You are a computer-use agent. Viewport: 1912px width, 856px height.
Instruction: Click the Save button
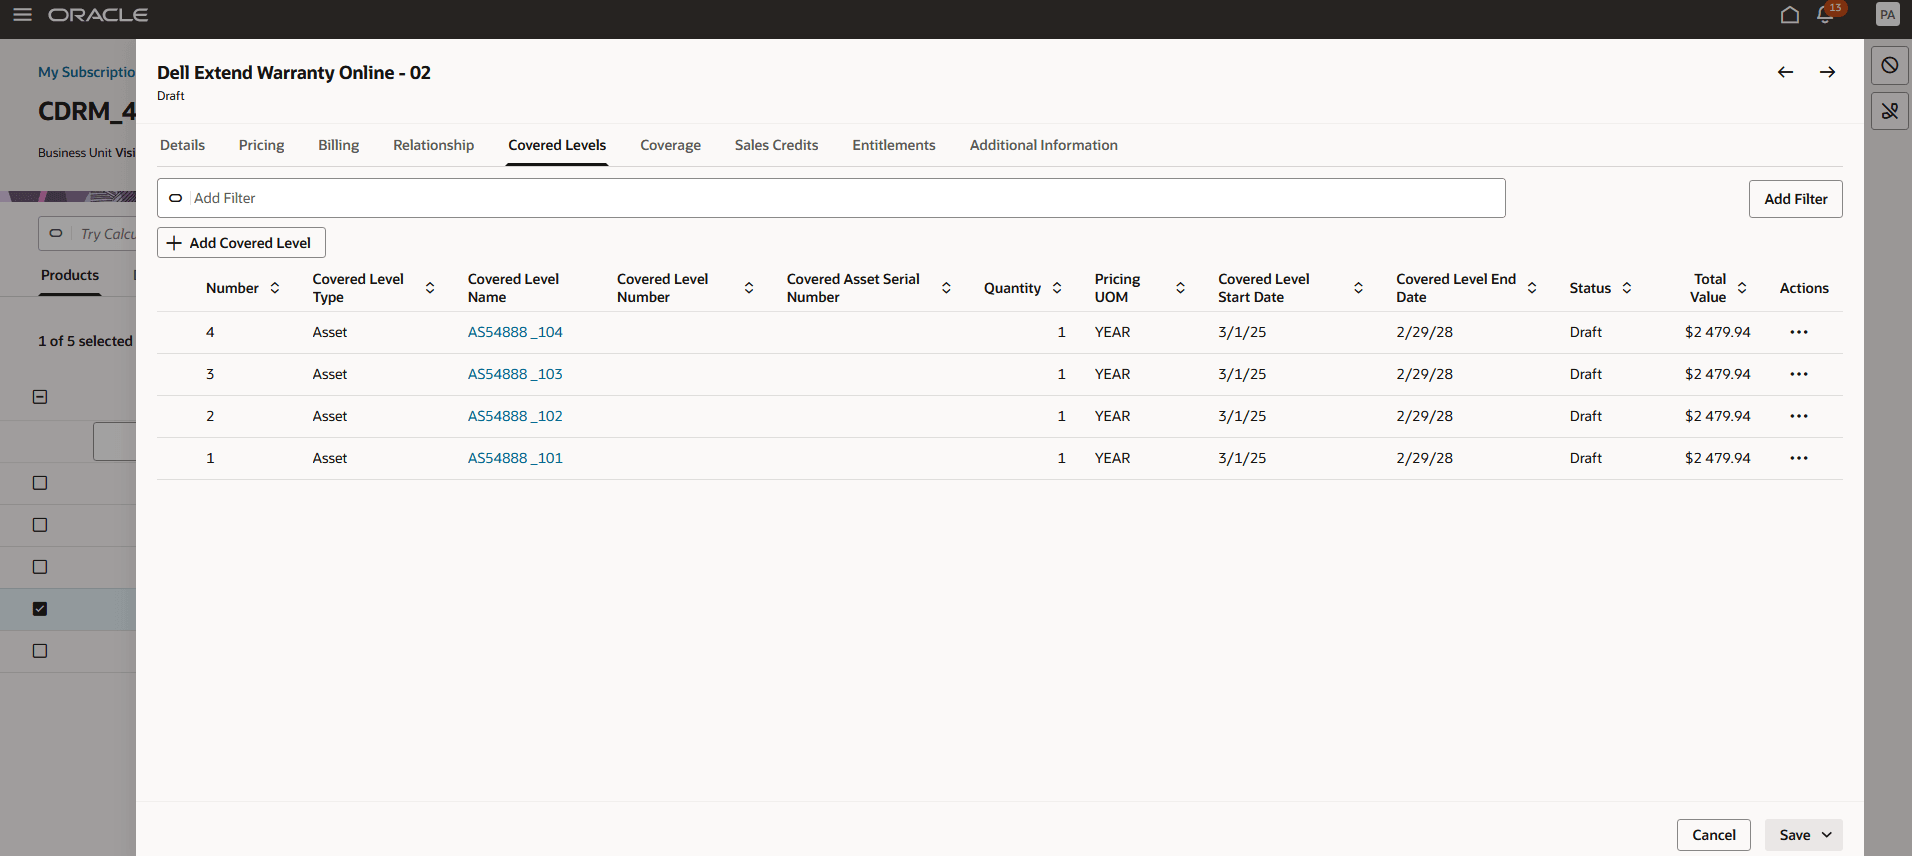[1794, 835]
